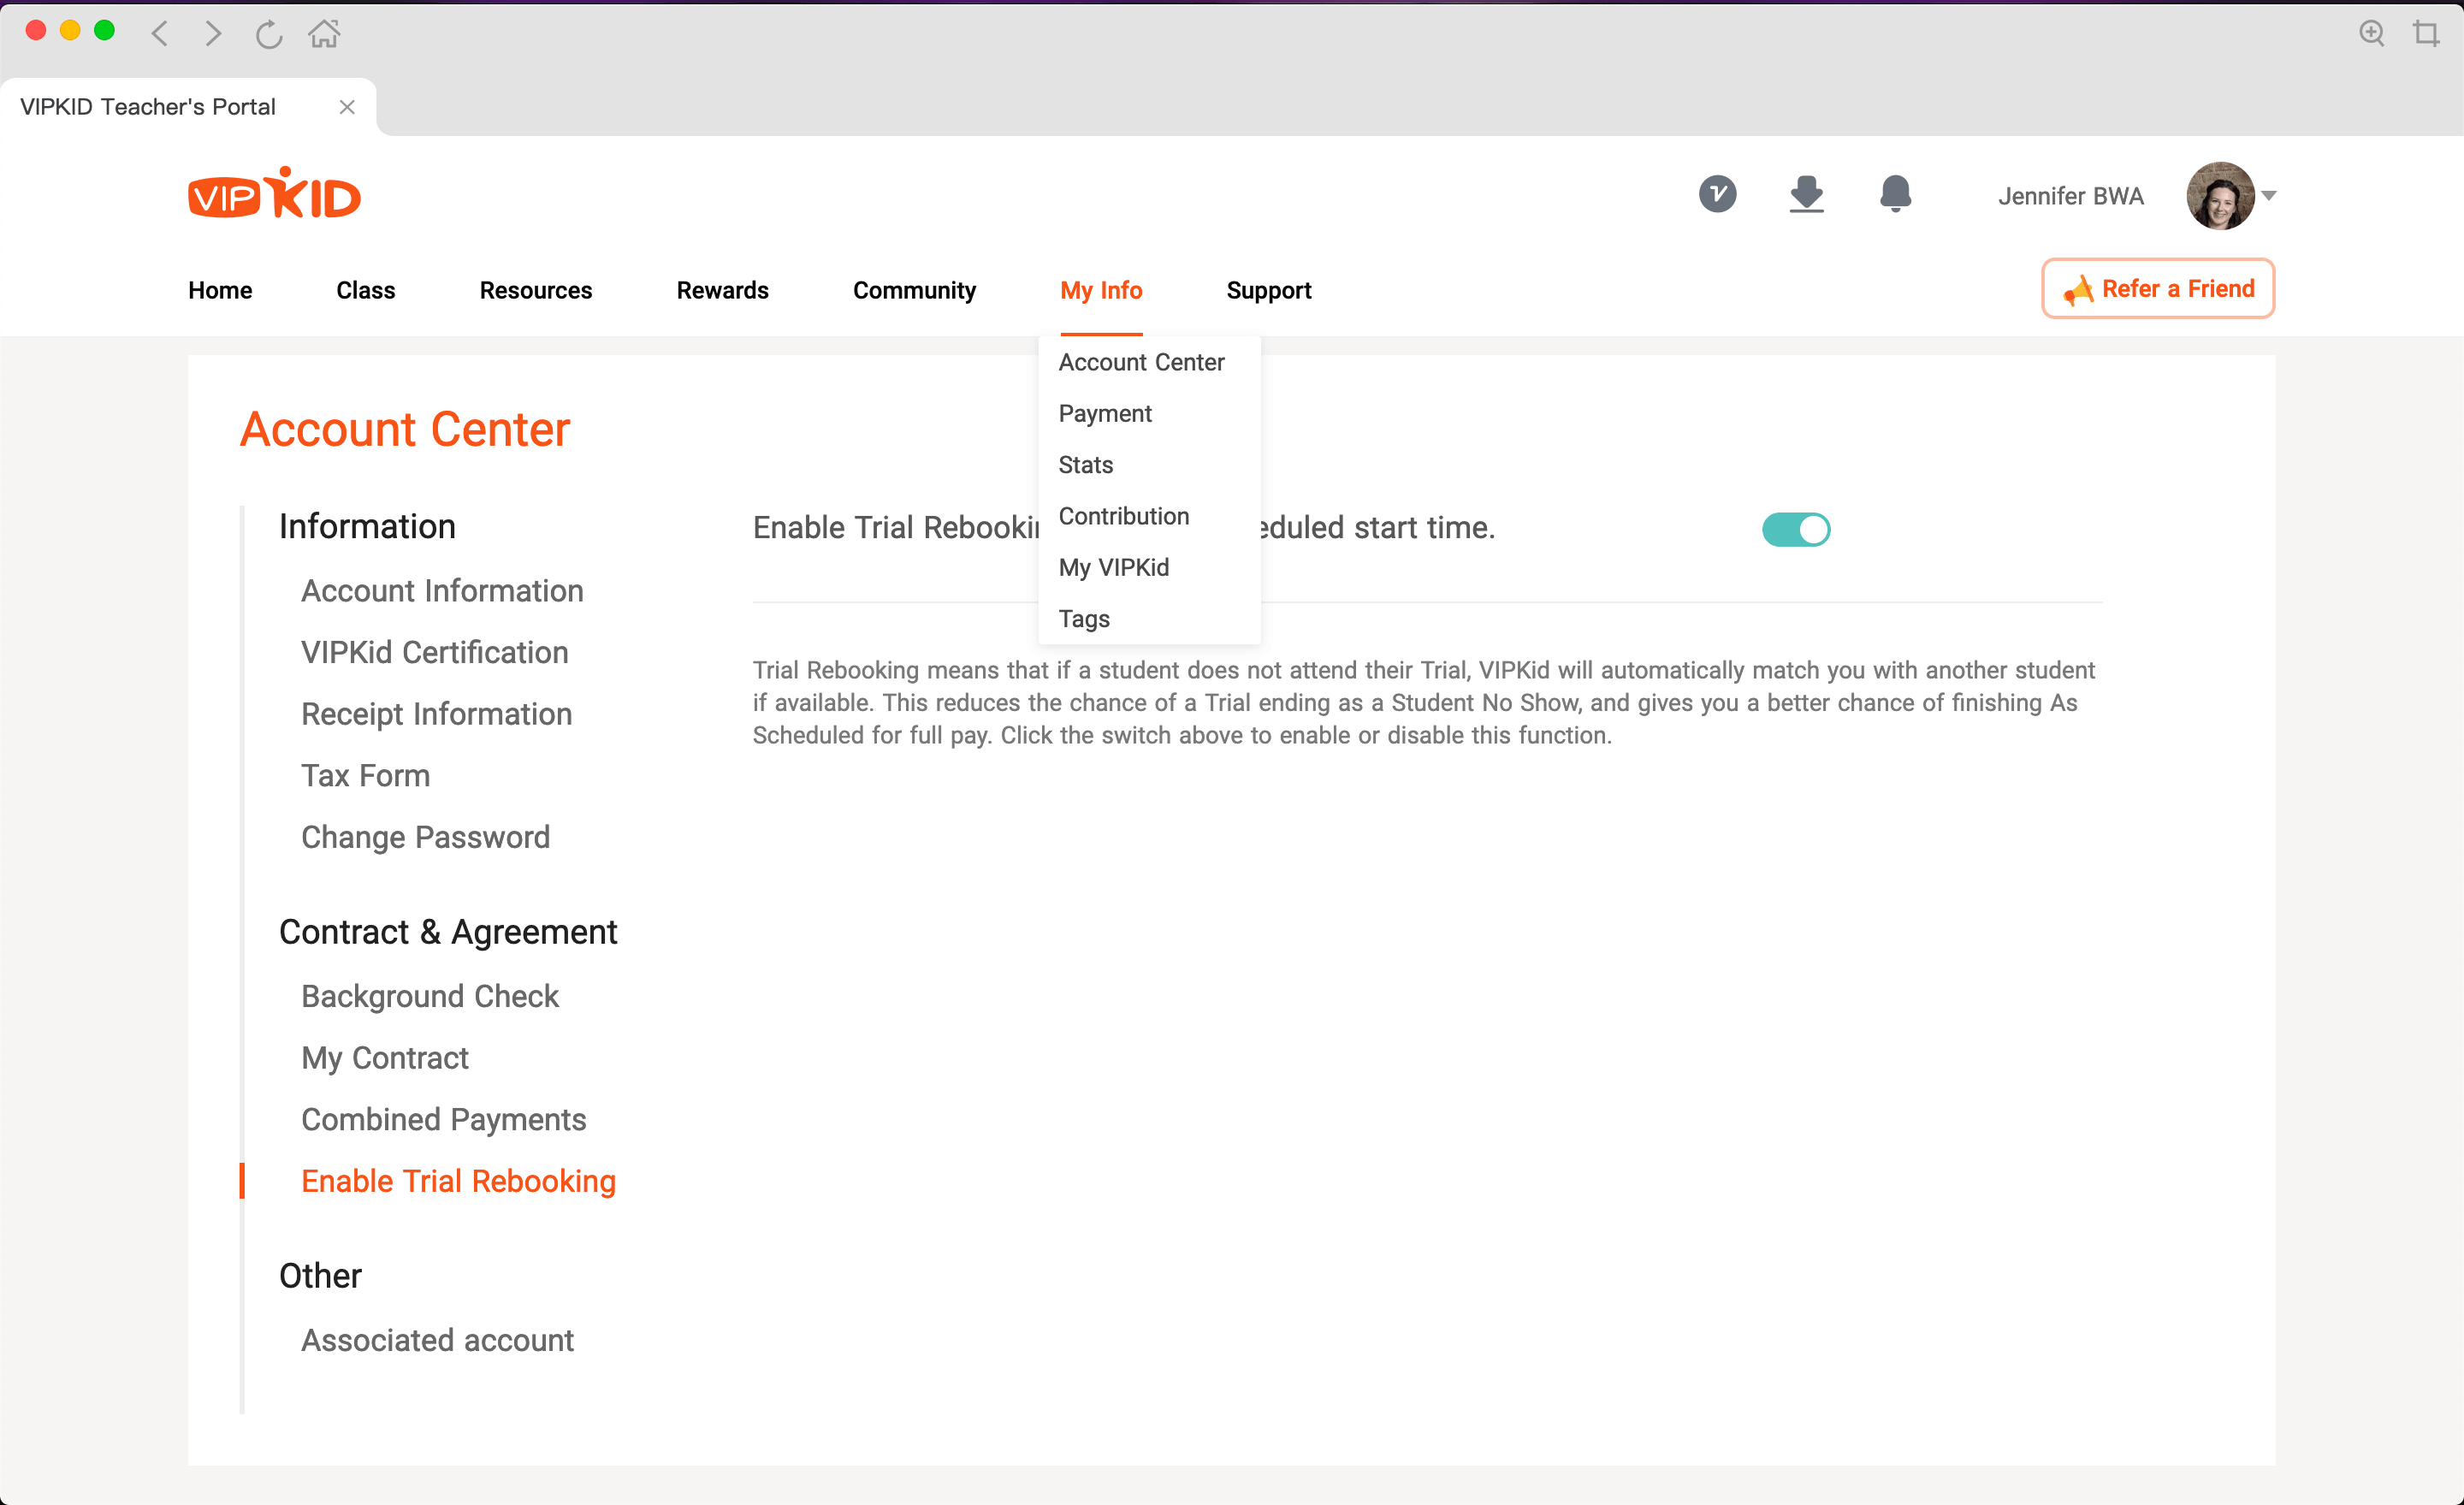2464x1505 pixels.
Task: Open the Tags menu entry
Action: pyautogui.click(x=1083, y=619)
